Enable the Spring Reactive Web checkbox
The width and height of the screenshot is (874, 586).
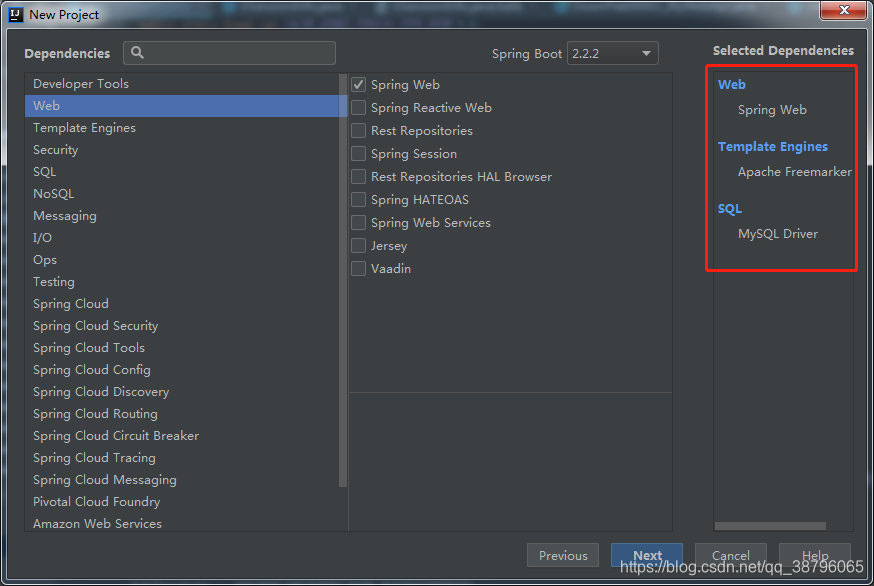358,108
